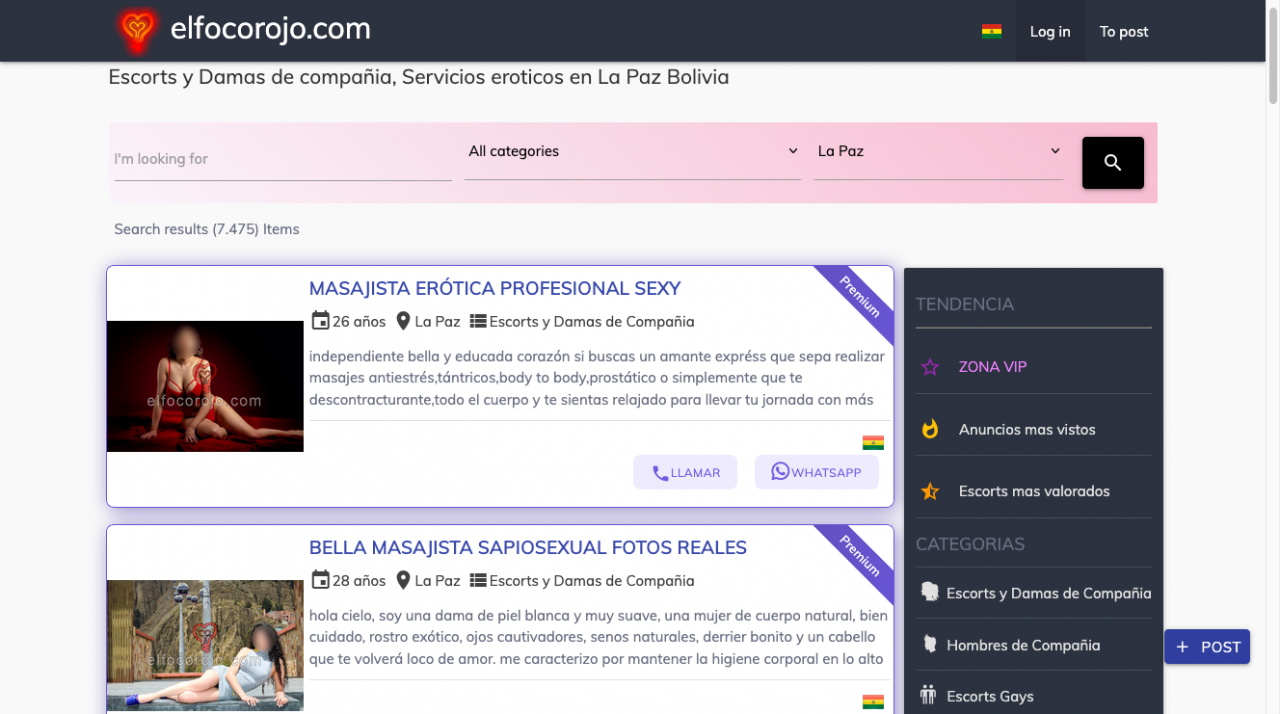Click the page heading Escorts y Damas de compañia
Screen dimensions: 1280x714
[419, 77]
